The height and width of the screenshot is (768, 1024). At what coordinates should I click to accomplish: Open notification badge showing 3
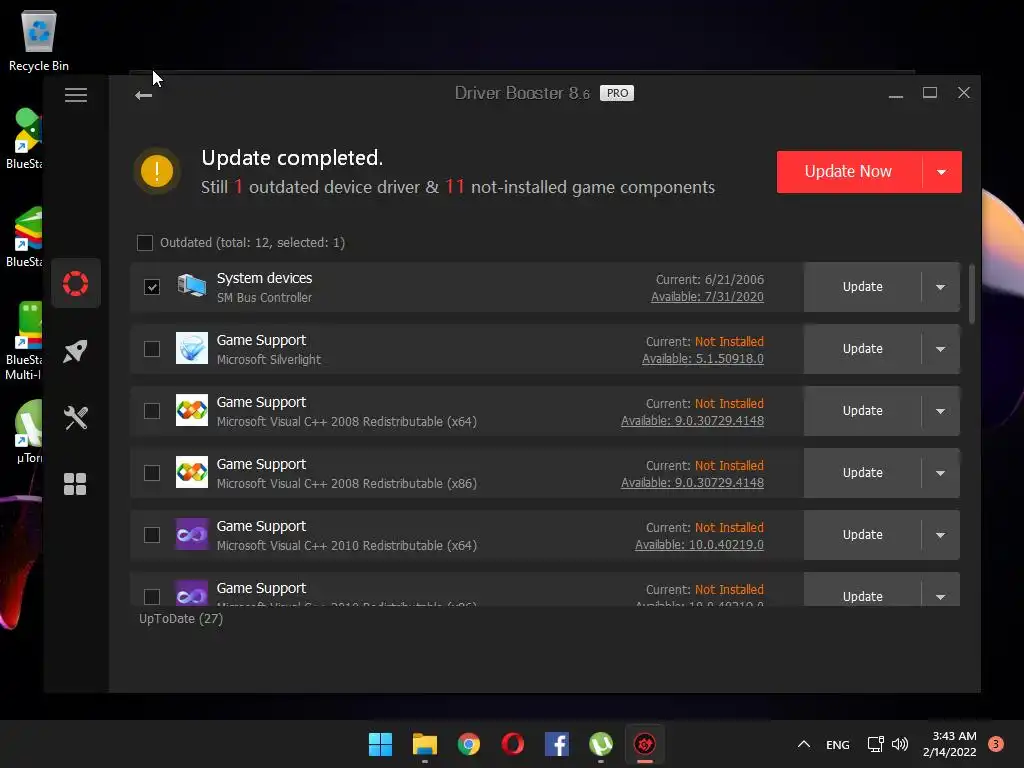click(x=996, y=744)
